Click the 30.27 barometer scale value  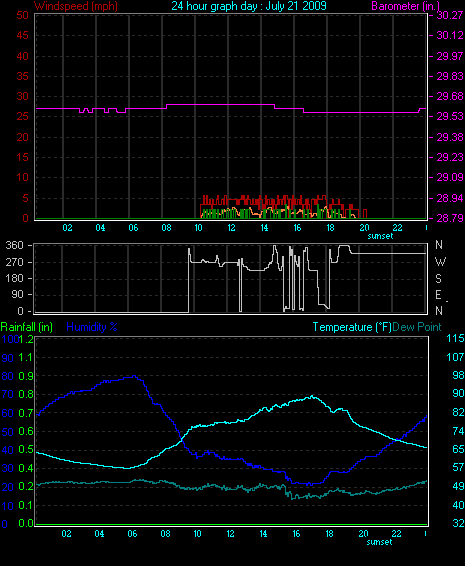tap(450, 15)
